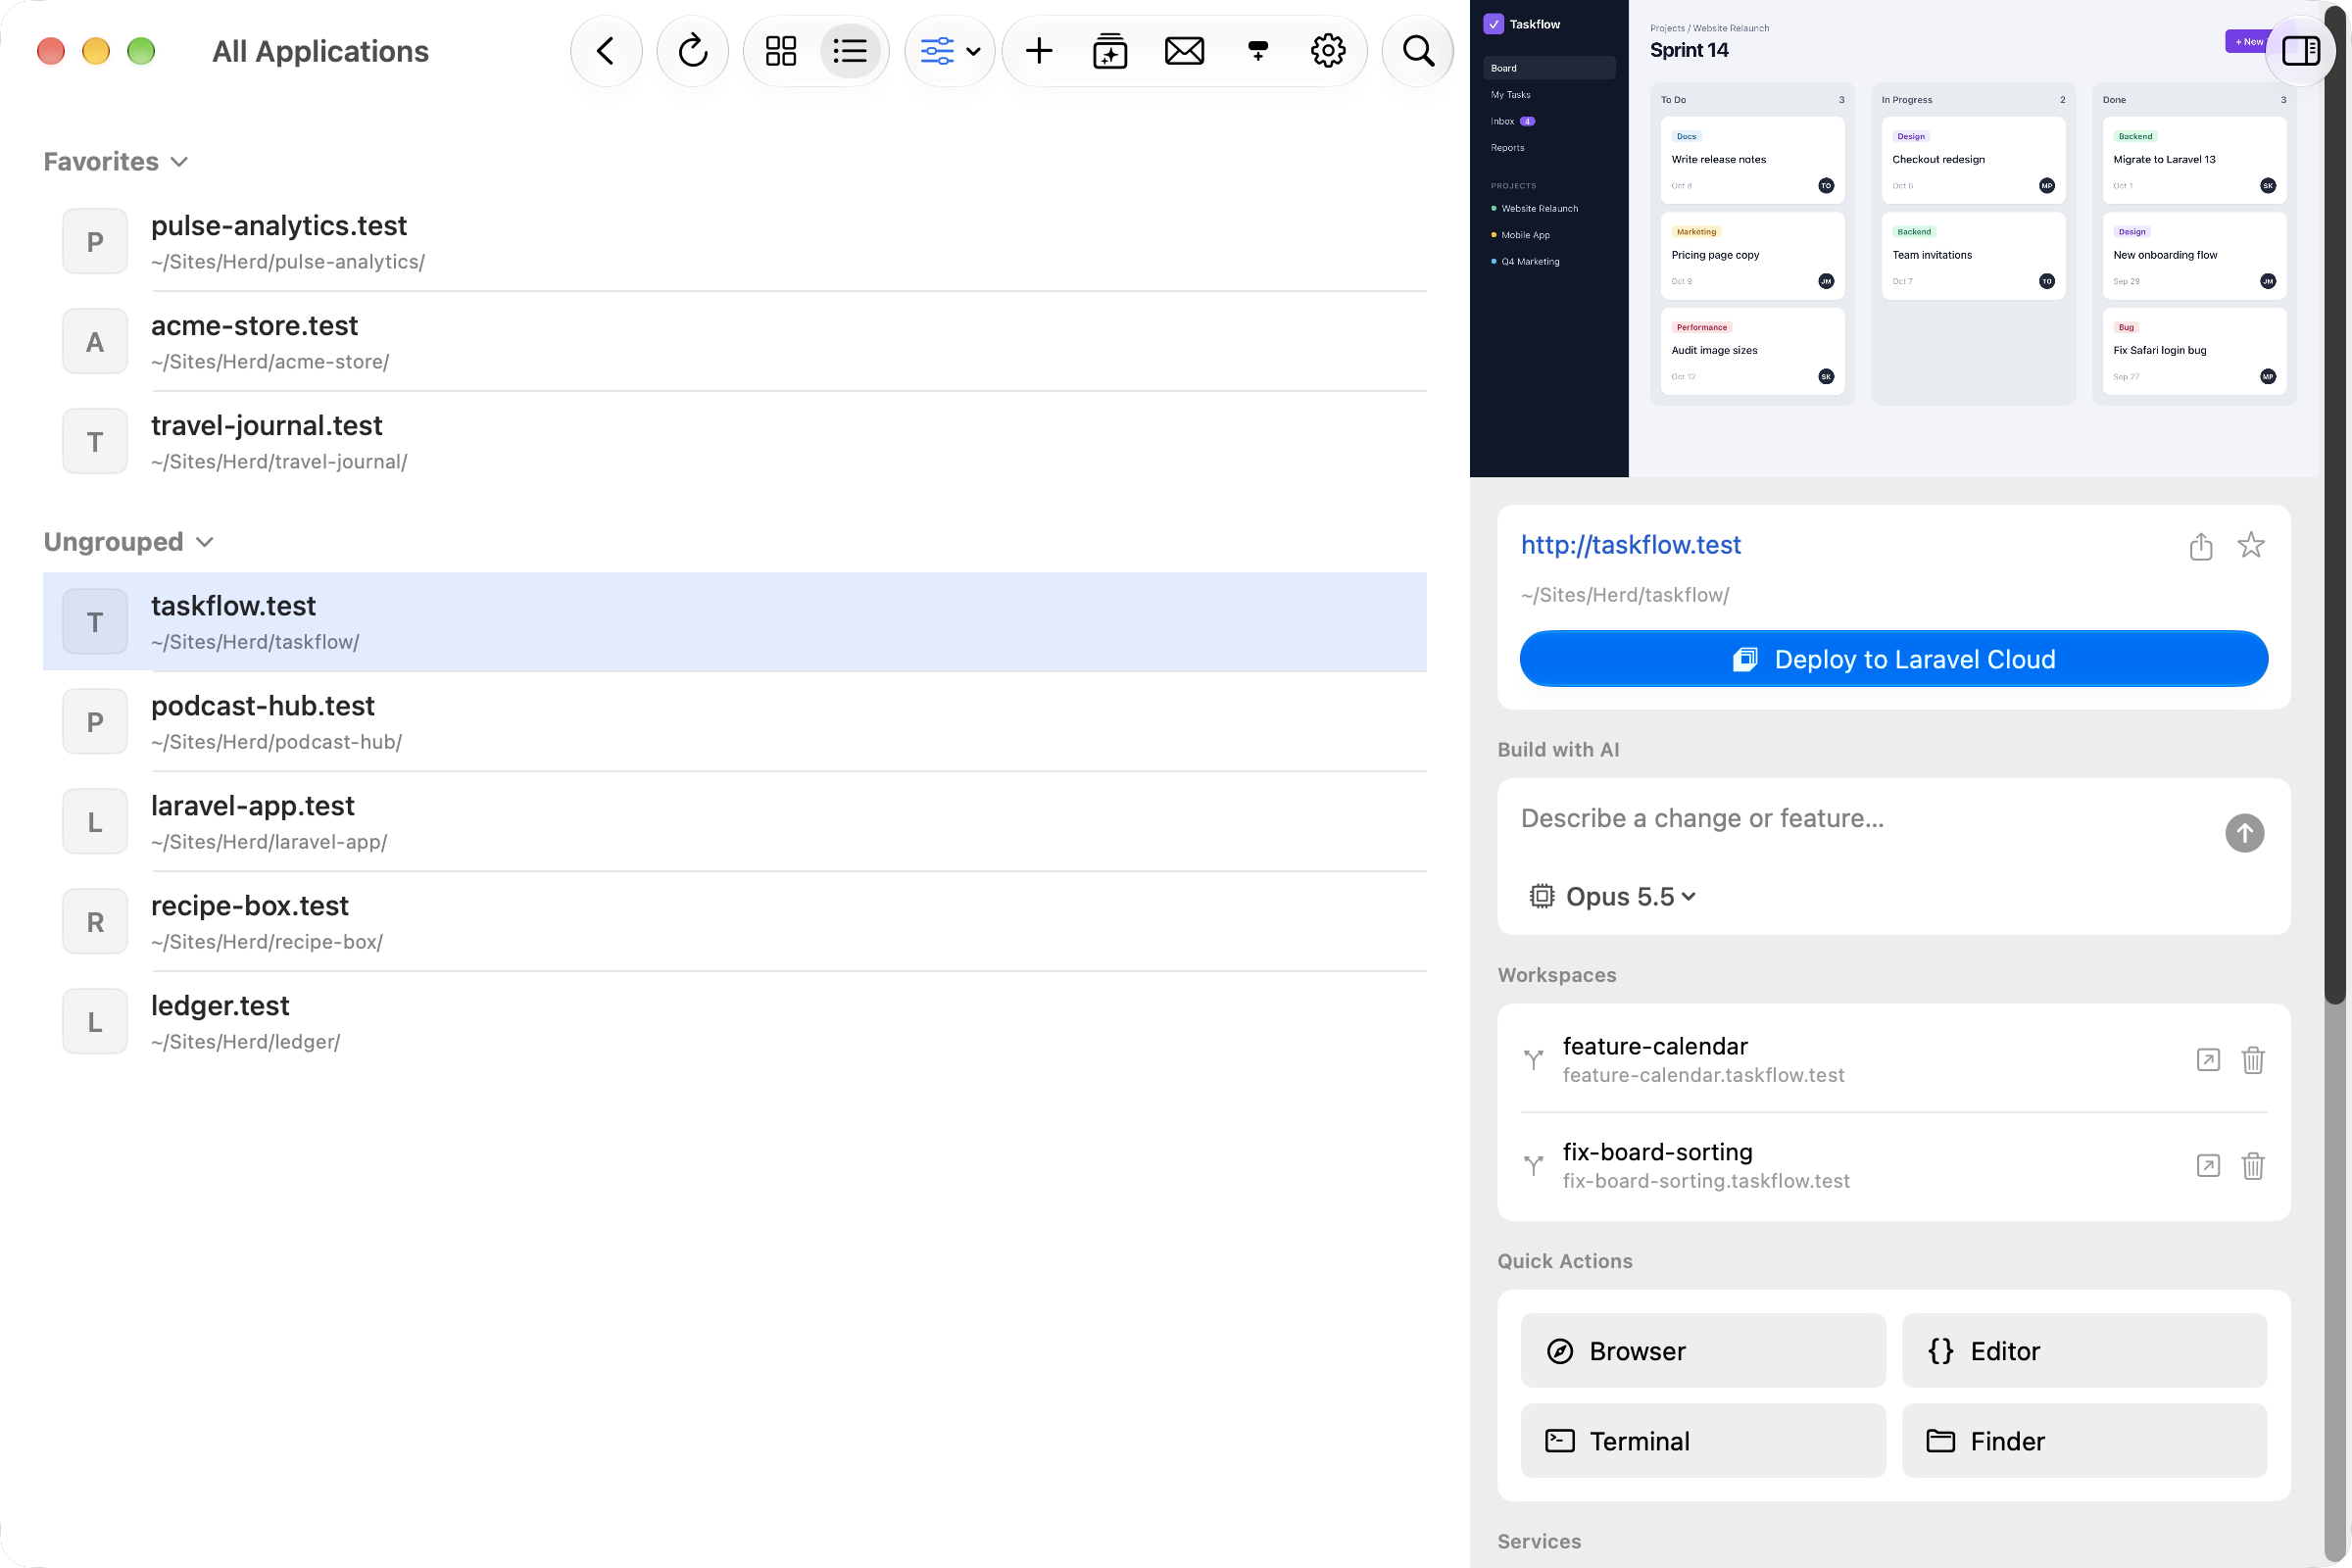Open search with the magnifier icon
The height and width of the screenshot is (1568, 2352).
pyautogui.click(x=1418, y=51)
